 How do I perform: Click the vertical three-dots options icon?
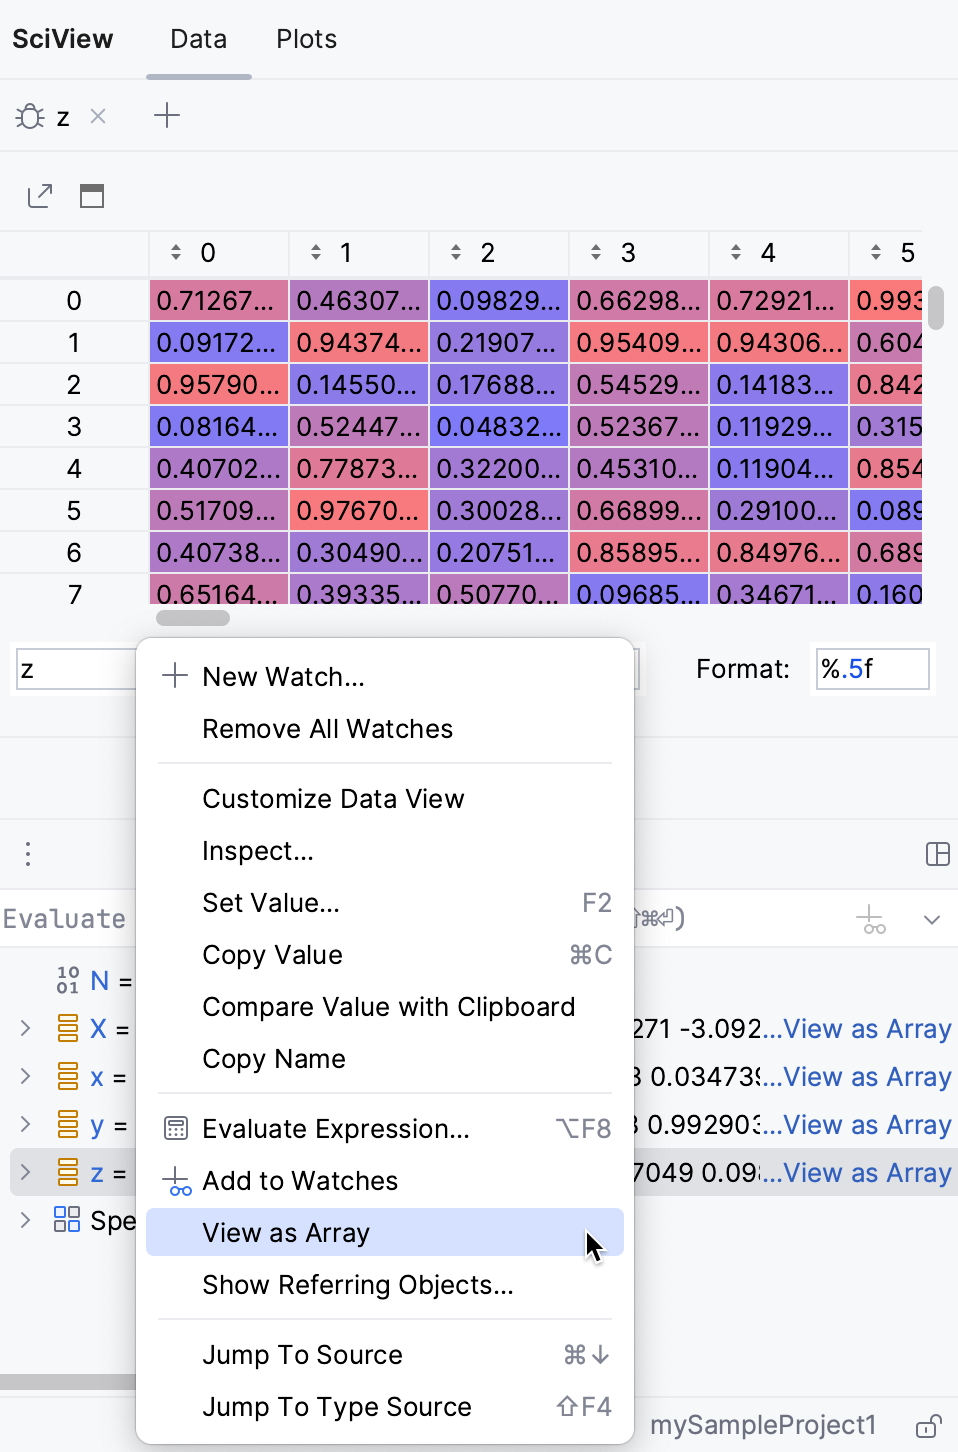[28, 854]
